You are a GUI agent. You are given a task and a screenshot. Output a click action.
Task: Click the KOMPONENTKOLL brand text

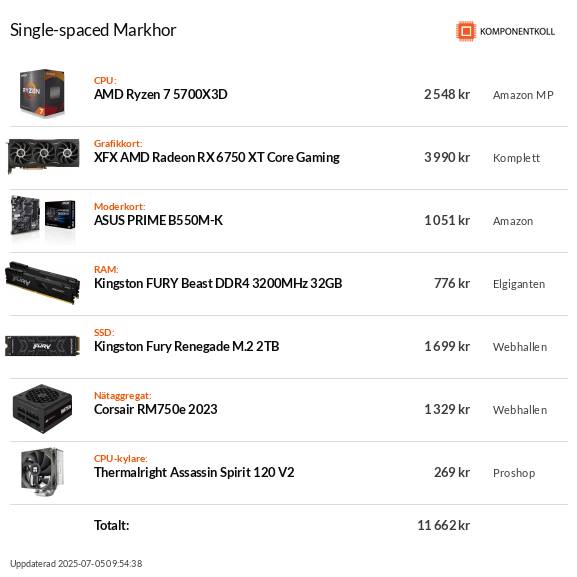click(517, 32)
